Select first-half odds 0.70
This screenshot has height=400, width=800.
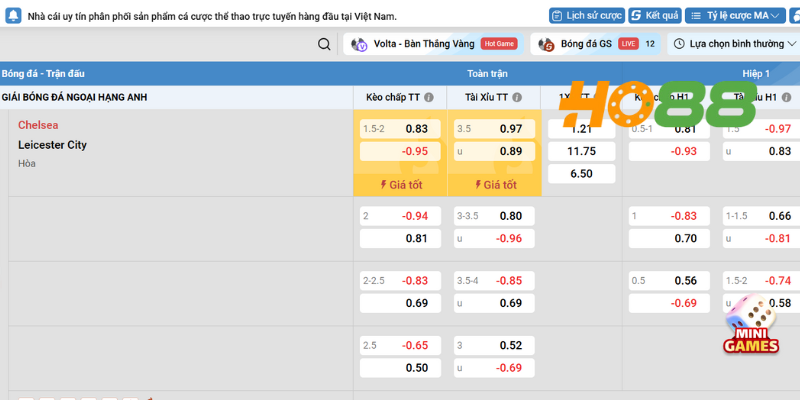[669, 239]
